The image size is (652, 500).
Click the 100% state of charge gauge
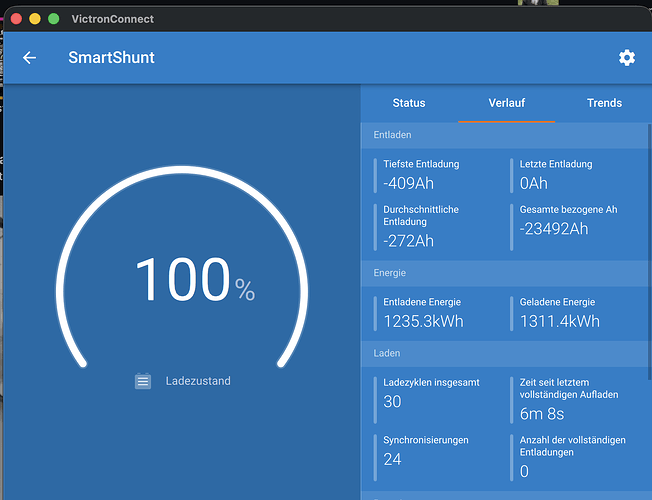tap(182, 267)
